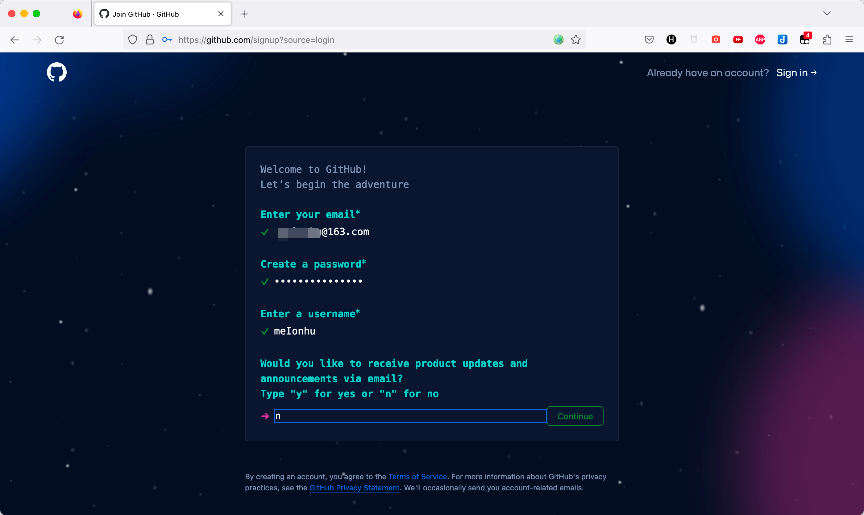Focus the y/n email preference input
Viewport: 864px width, 515px height.
point(410,416)
